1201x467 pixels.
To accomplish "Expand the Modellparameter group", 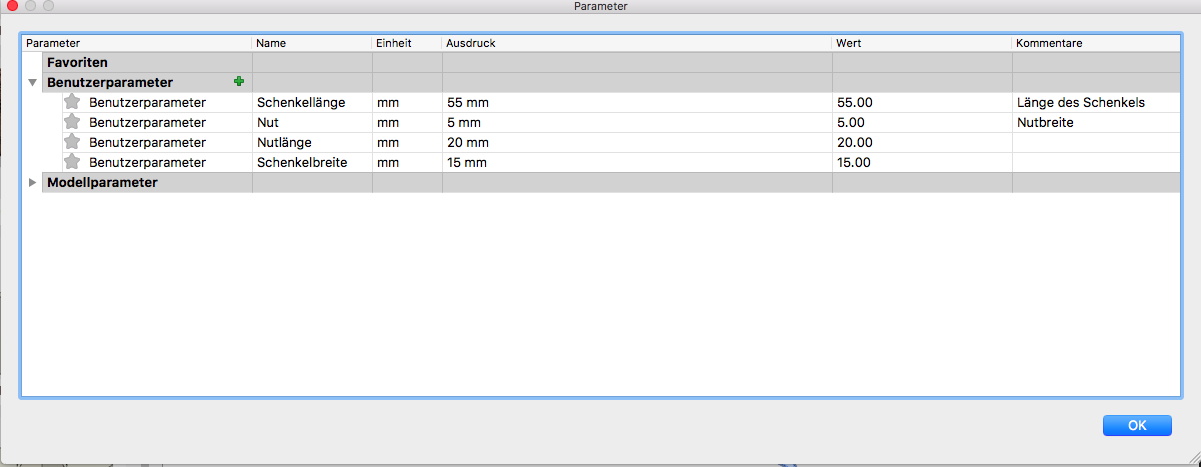I will click(x=33, y=183).
